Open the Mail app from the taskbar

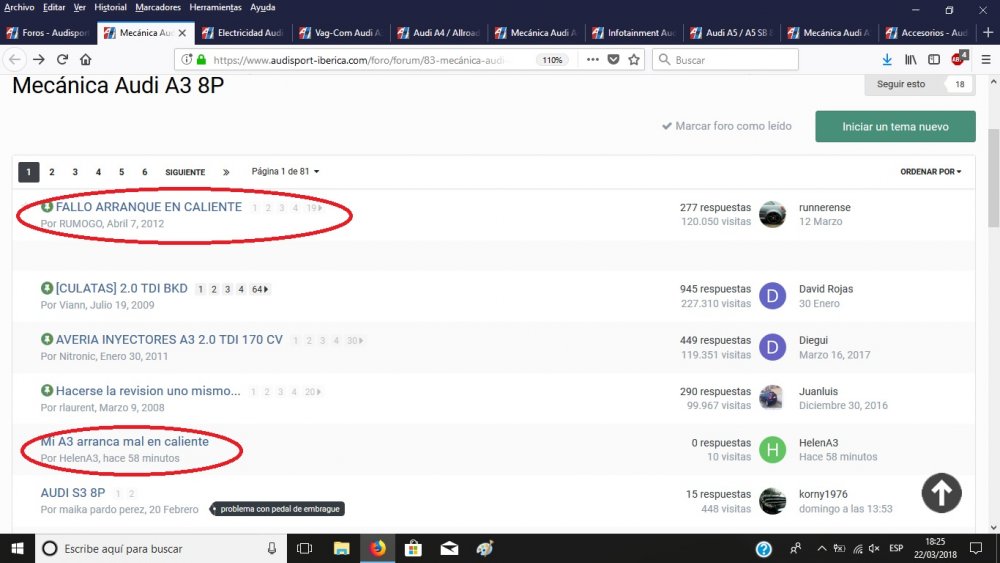[x=449, y=548]
